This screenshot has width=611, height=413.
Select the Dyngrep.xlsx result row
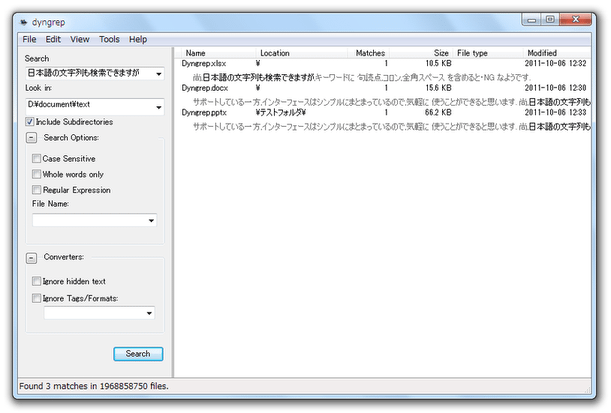(383, 64)
